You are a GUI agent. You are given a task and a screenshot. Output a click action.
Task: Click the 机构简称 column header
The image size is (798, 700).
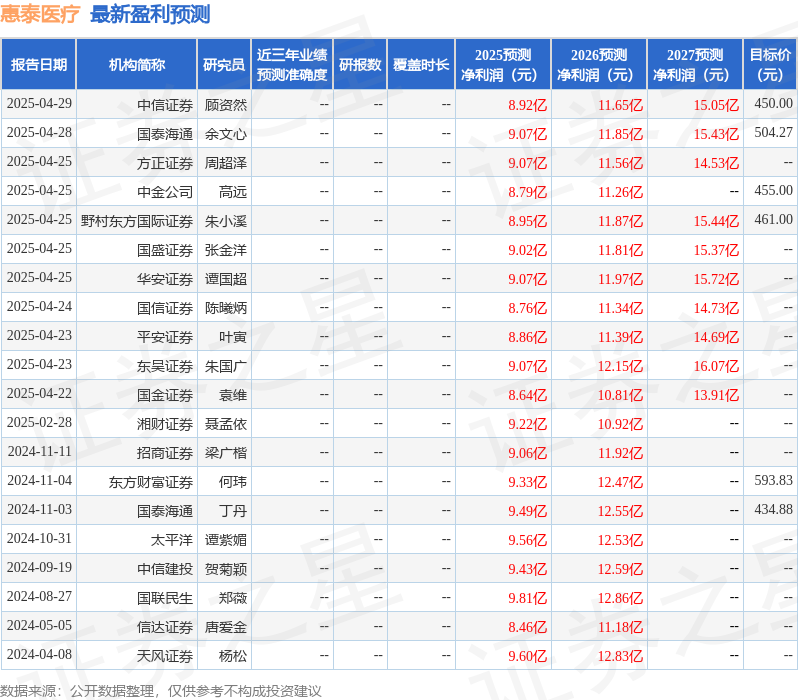[136, 65]
